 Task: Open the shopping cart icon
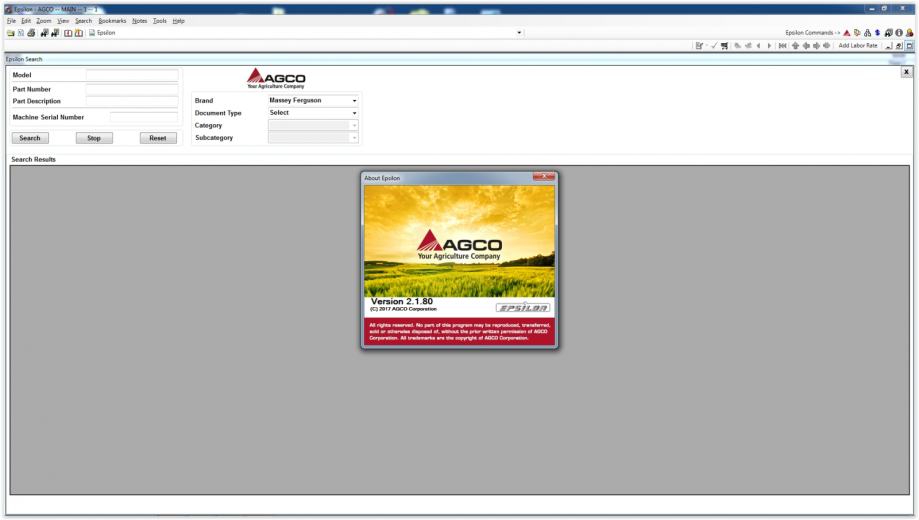coord(724,46)
